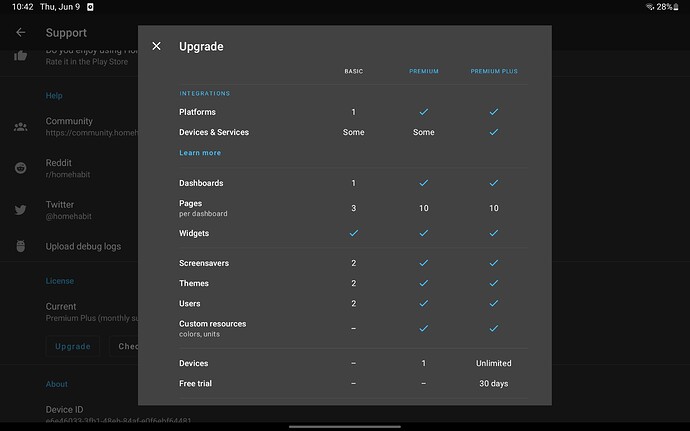Click the Upgrade button under License

click(x=73, y=346)
